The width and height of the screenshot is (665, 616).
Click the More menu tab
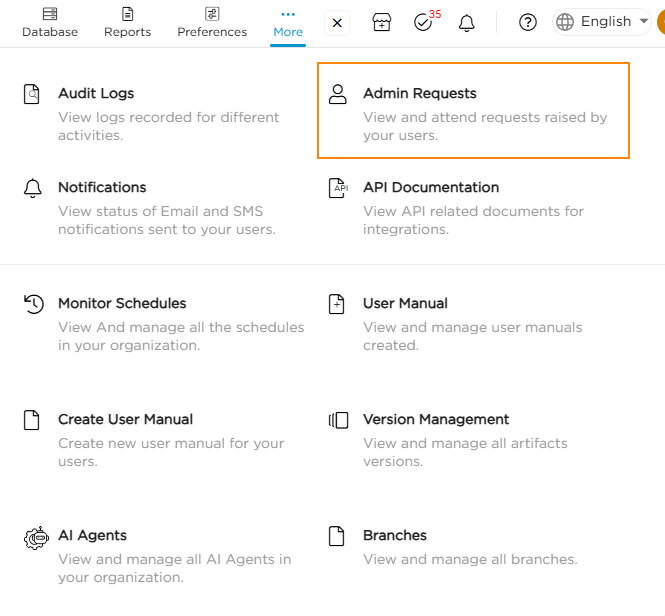click(x=288, y=22)
